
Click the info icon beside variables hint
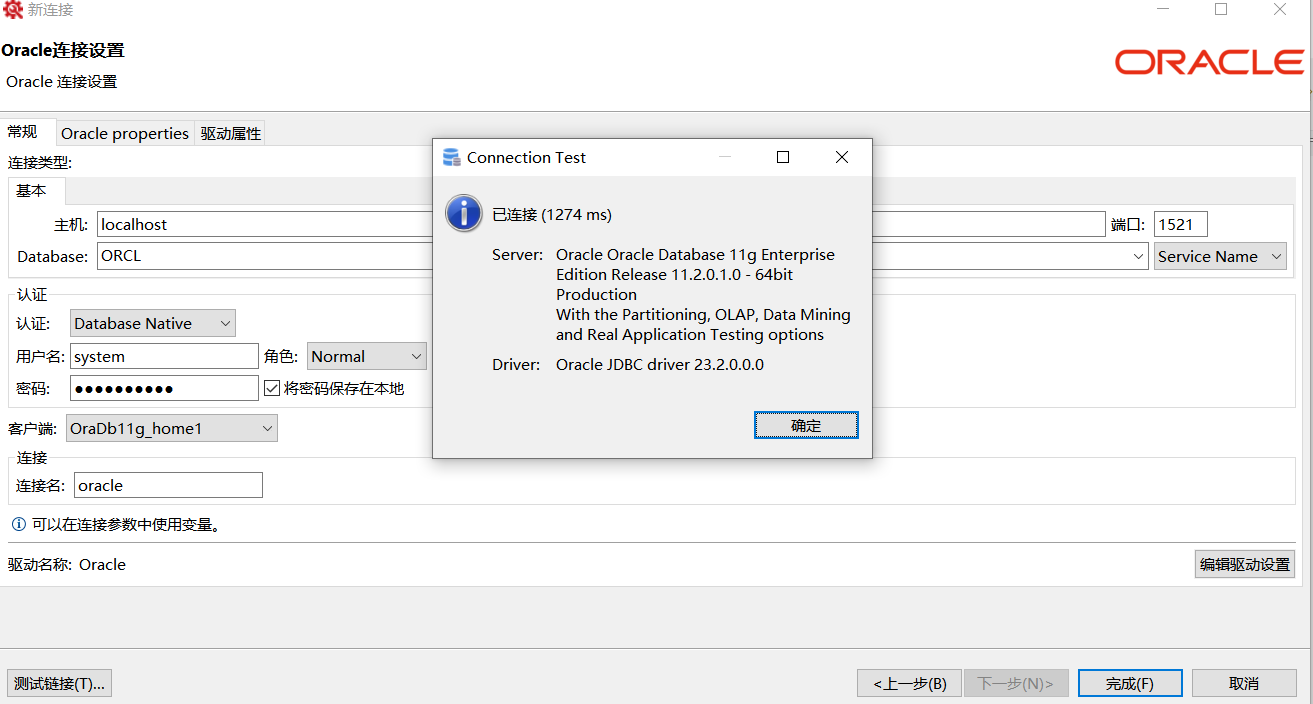18,524
